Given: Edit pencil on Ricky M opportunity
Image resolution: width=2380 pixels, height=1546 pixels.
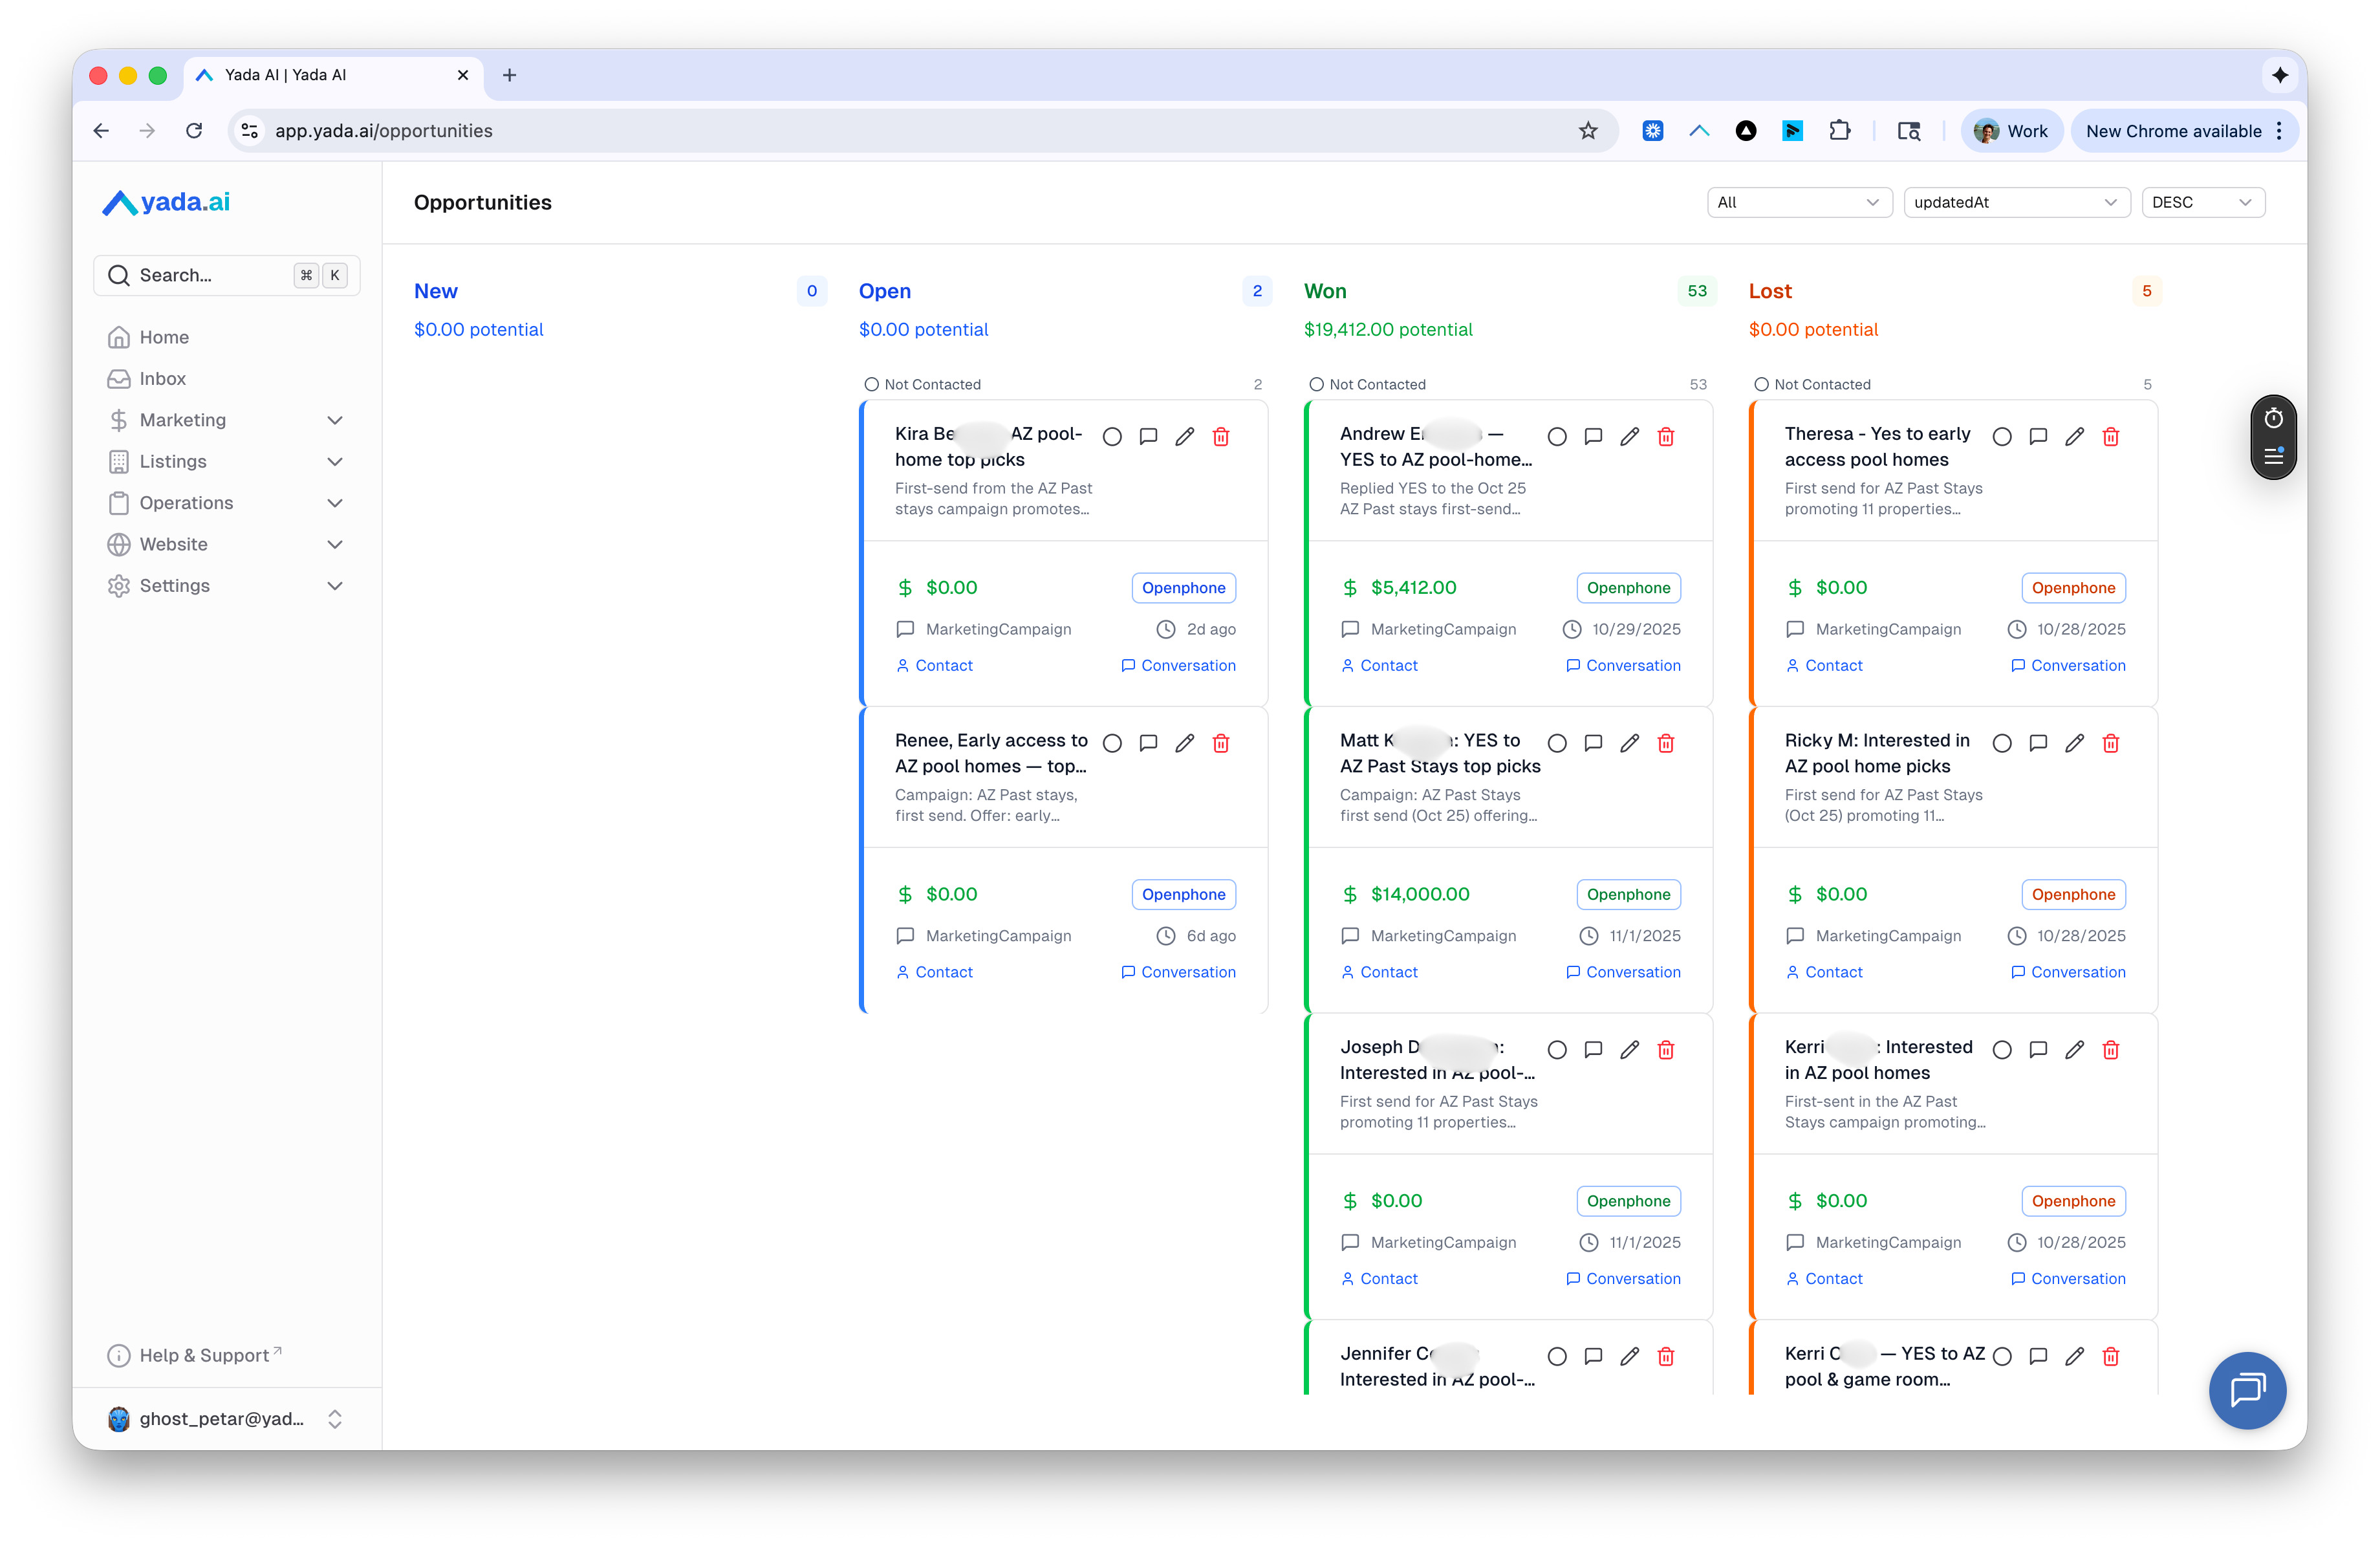Looking at the screenshot, I should point(2074,743).
